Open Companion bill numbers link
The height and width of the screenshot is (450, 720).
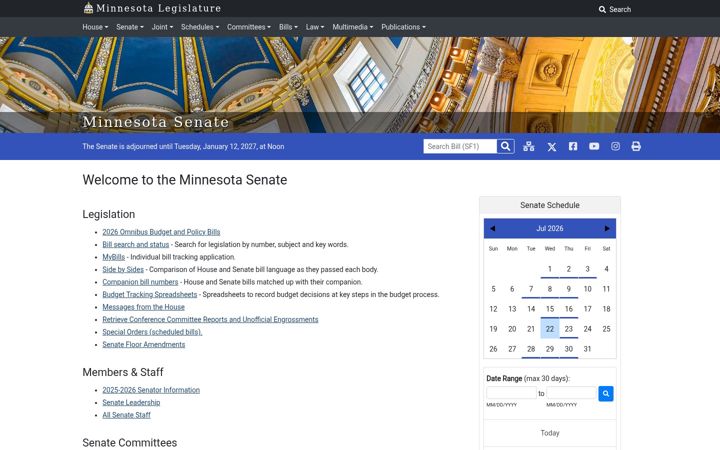point(140,282)
